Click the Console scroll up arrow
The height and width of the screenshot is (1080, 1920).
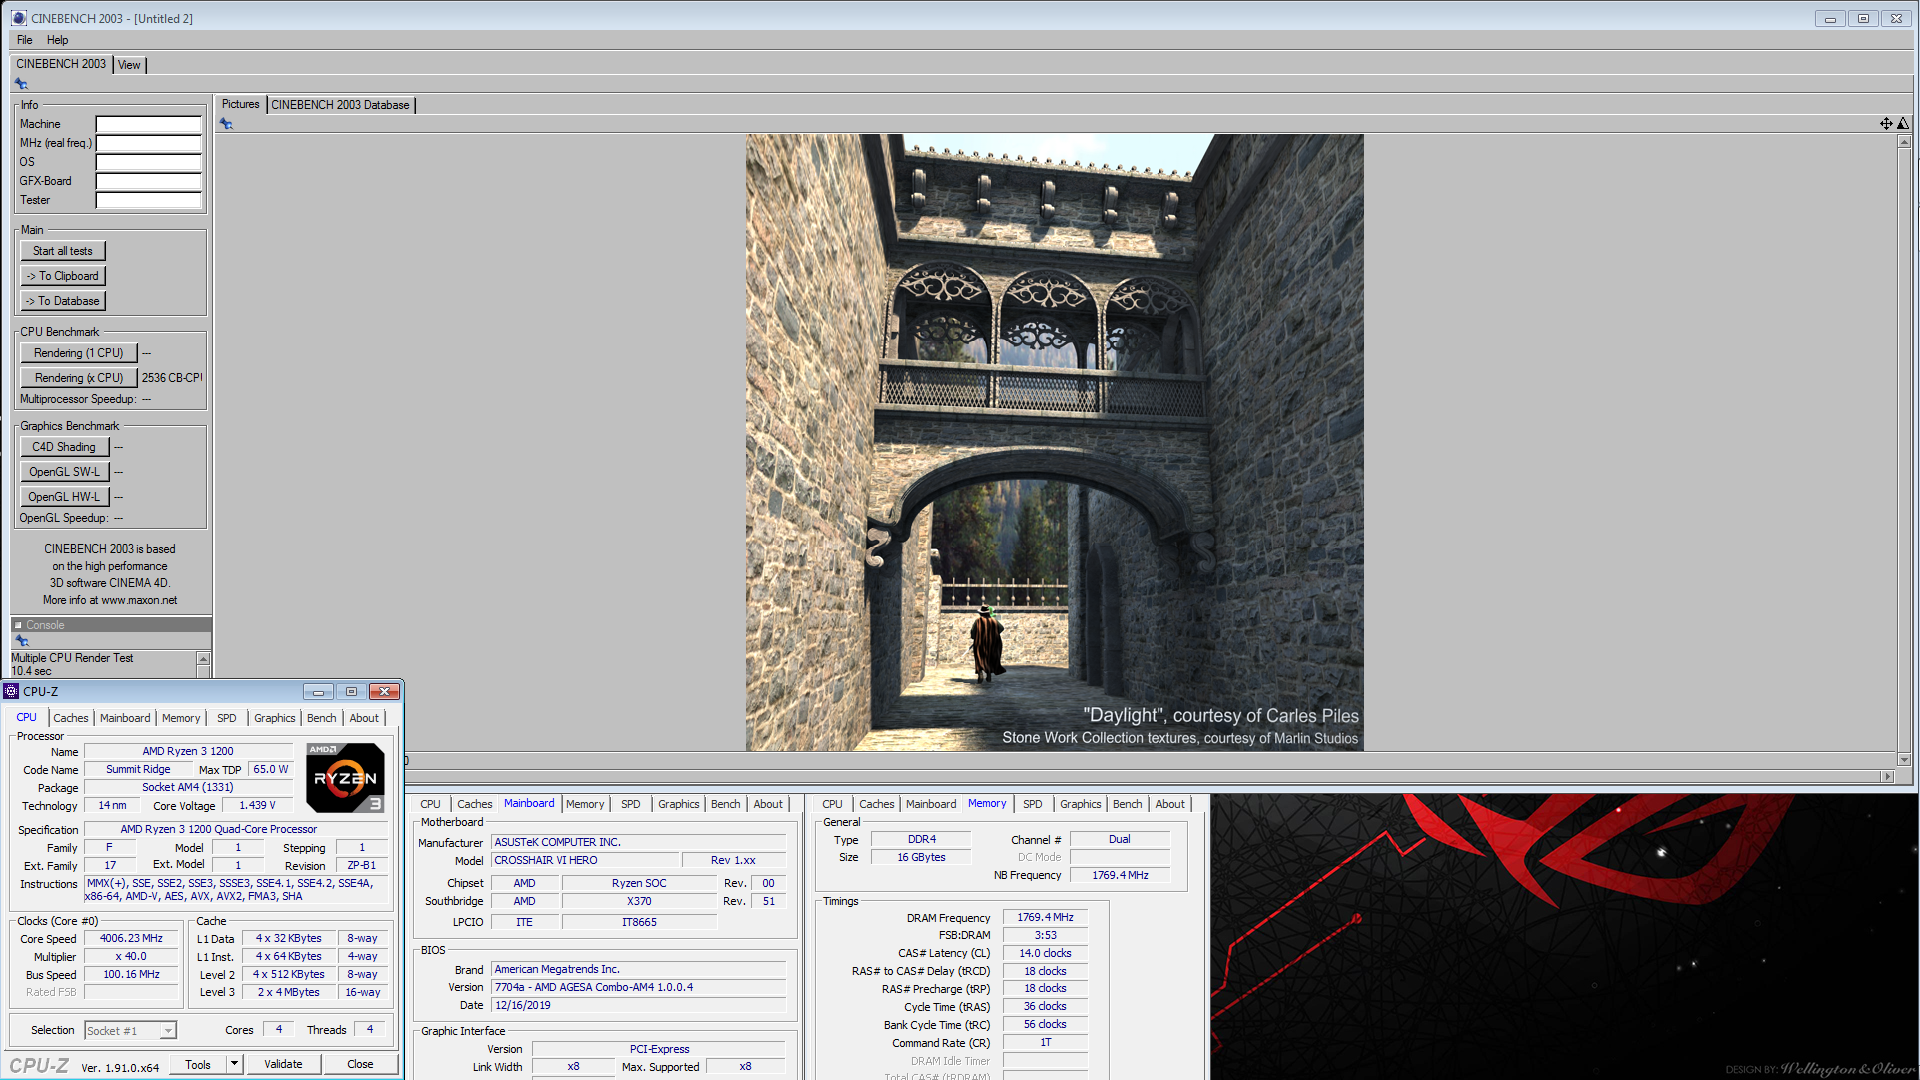click(x=204, y=658)
